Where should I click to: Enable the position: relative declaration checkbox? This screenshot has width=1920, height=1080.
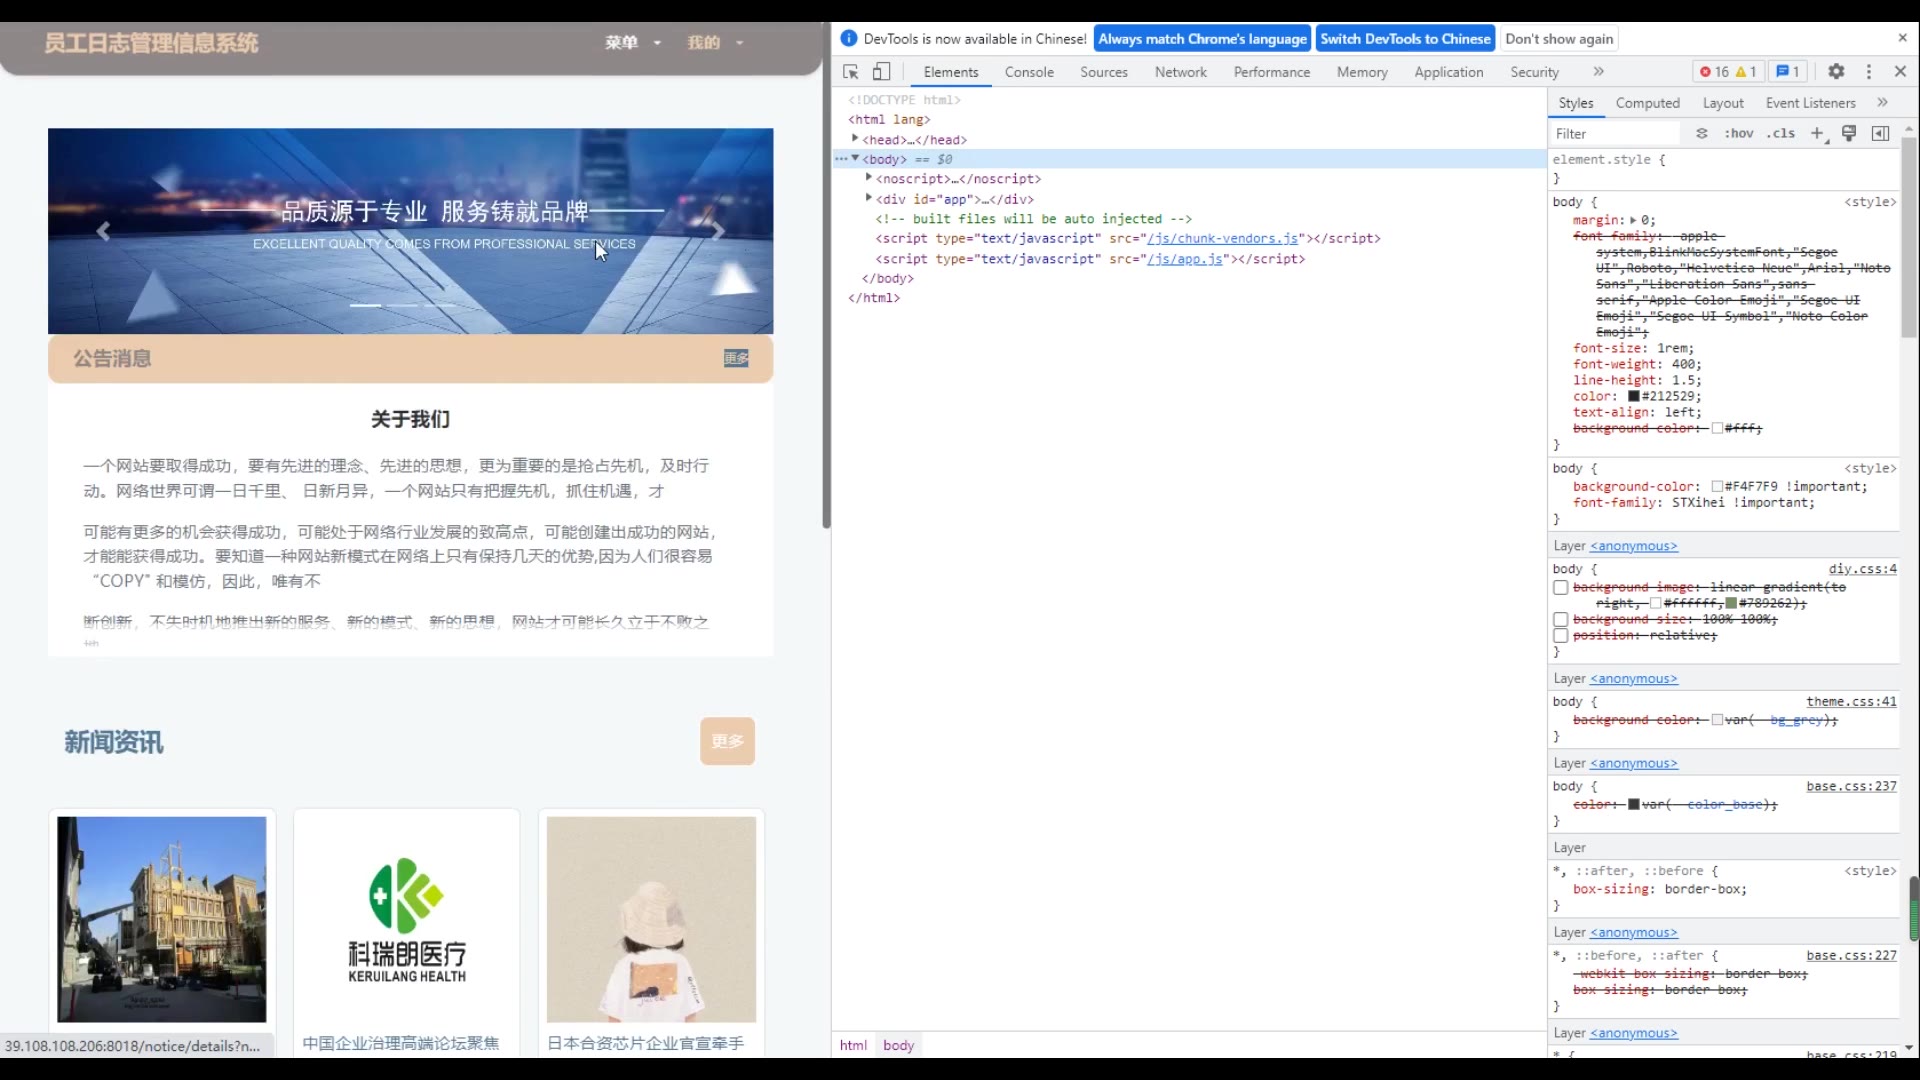tap(1560, 636)
